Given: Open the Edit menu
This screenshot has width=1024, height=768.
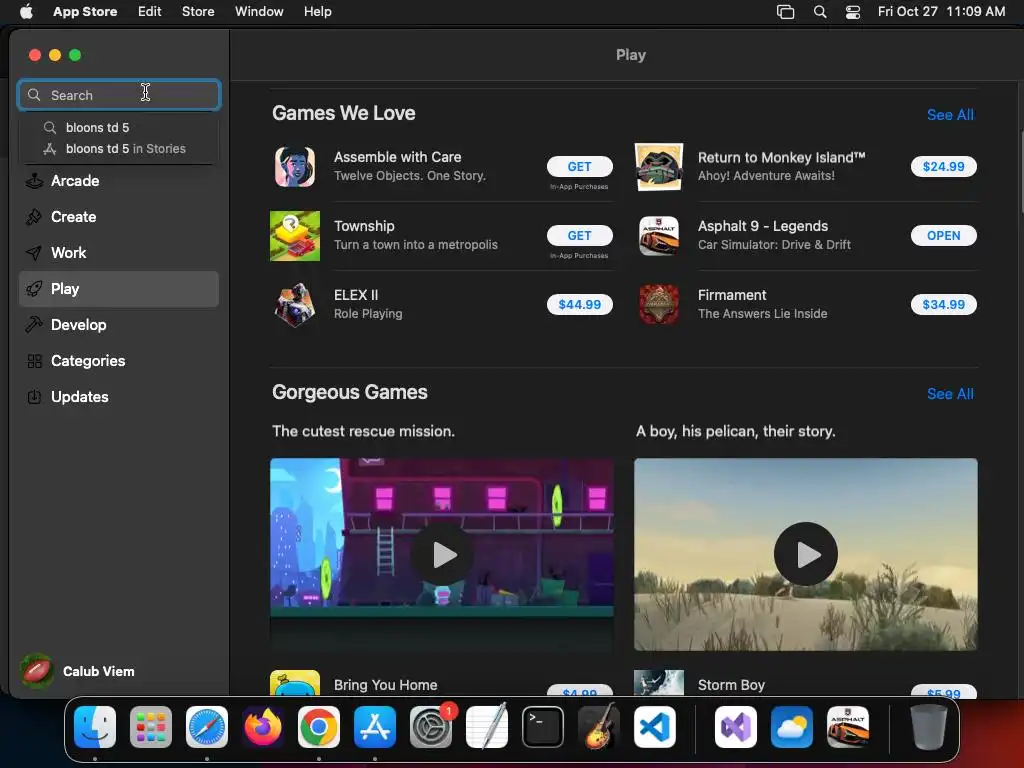Looking at the screenshot, I should pos(150,12).
